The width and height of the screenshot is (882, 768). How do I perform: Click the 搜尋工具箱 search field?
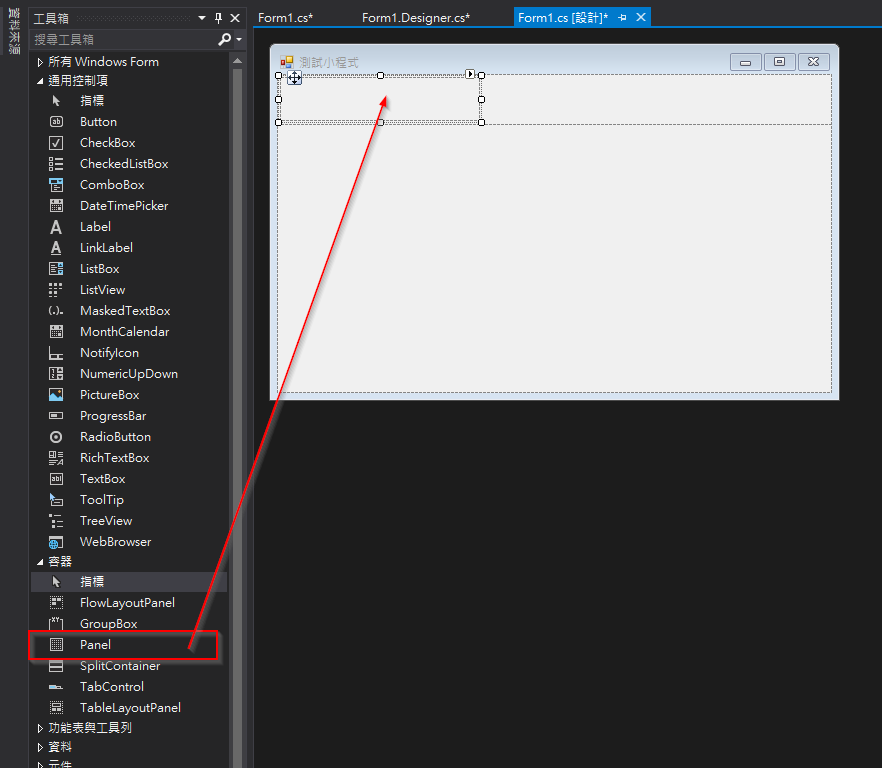[x=120, y=39]
